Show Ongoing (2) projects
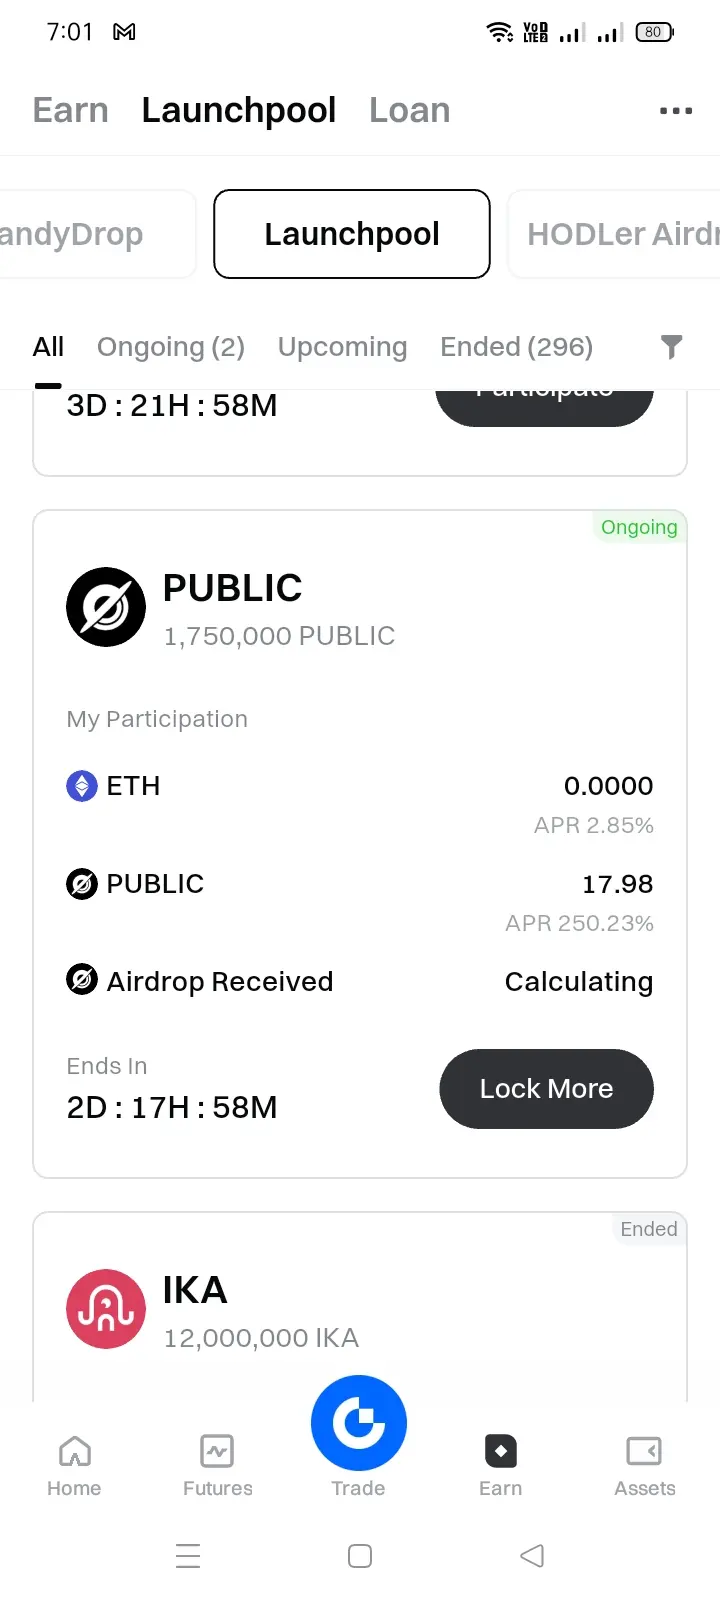 click(x=171, y=347)
